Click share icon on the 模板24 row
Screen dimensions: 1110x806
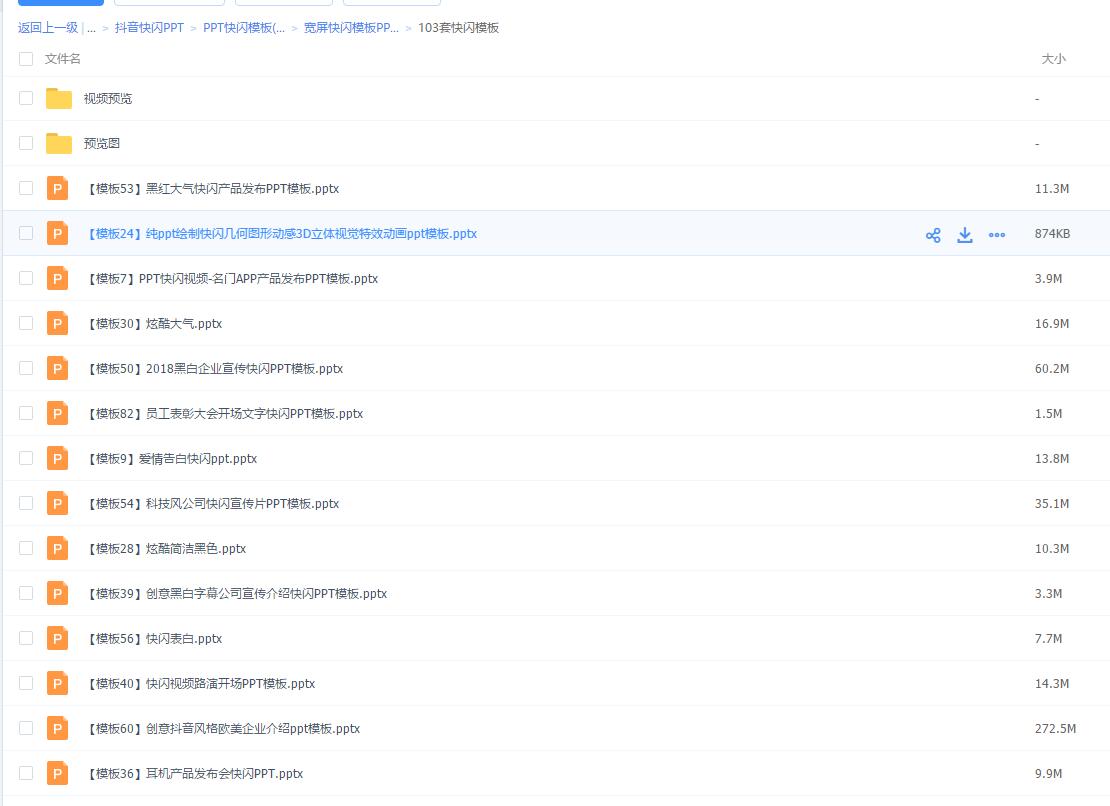tap(933, 235)
